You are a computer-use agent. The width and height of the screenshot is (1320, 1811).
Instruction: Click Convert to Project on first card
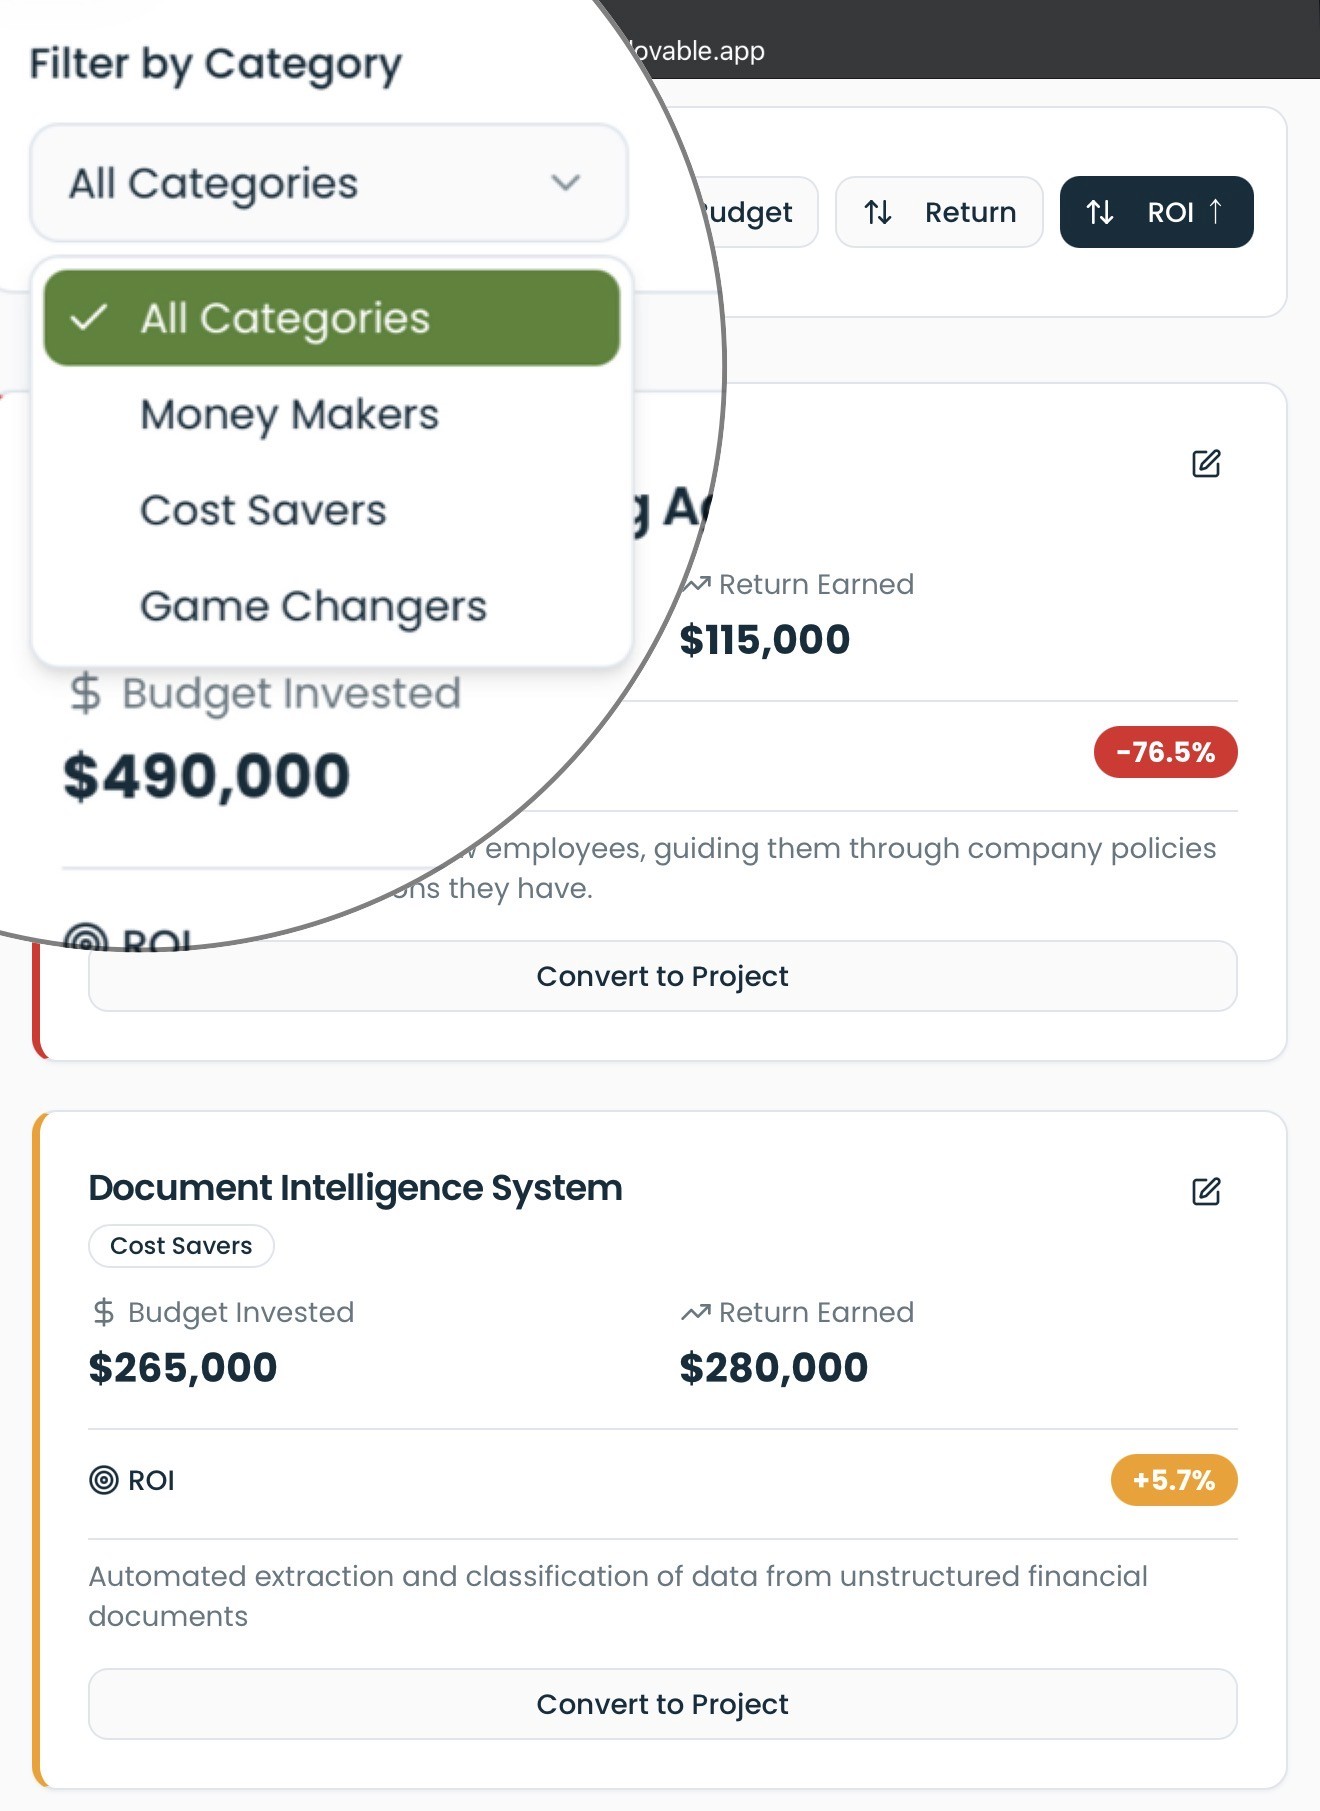tap(662, 976)
